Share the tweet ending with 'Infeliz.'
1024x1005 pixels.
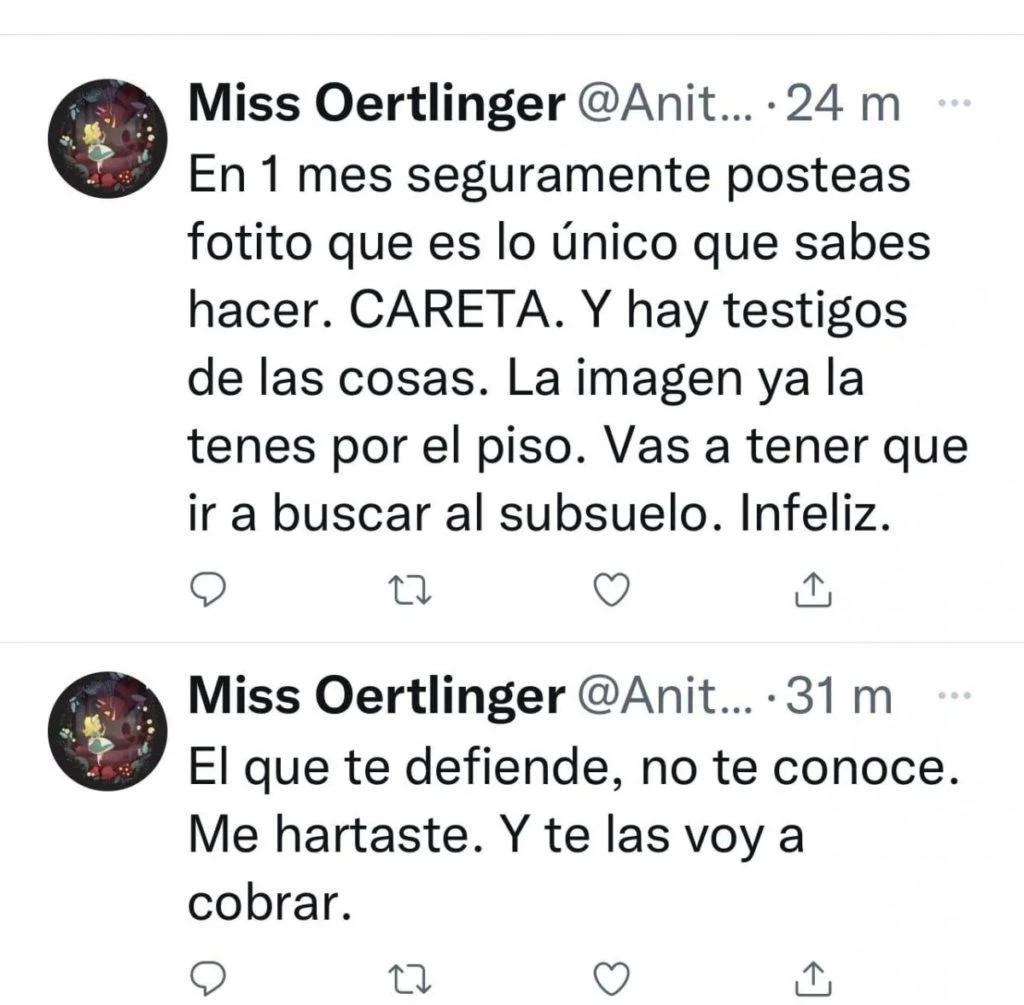[x=813, y=591]
